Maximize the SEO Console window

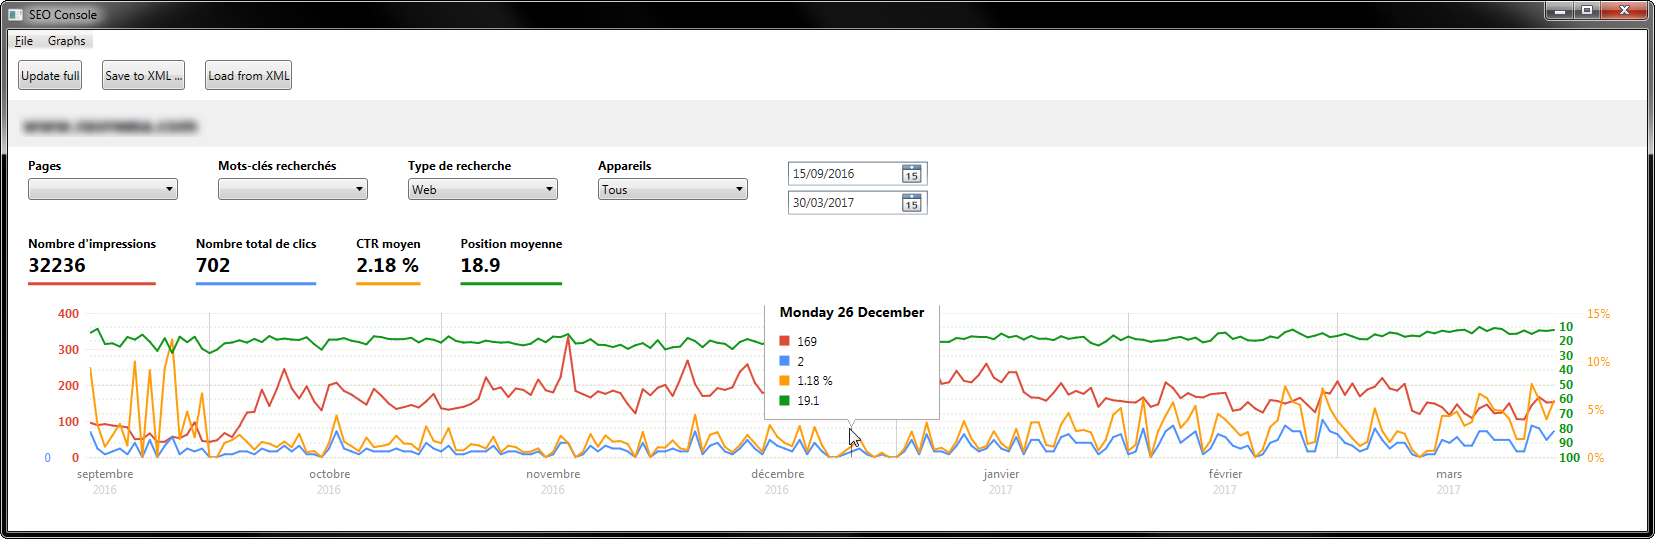(1587, 11)
